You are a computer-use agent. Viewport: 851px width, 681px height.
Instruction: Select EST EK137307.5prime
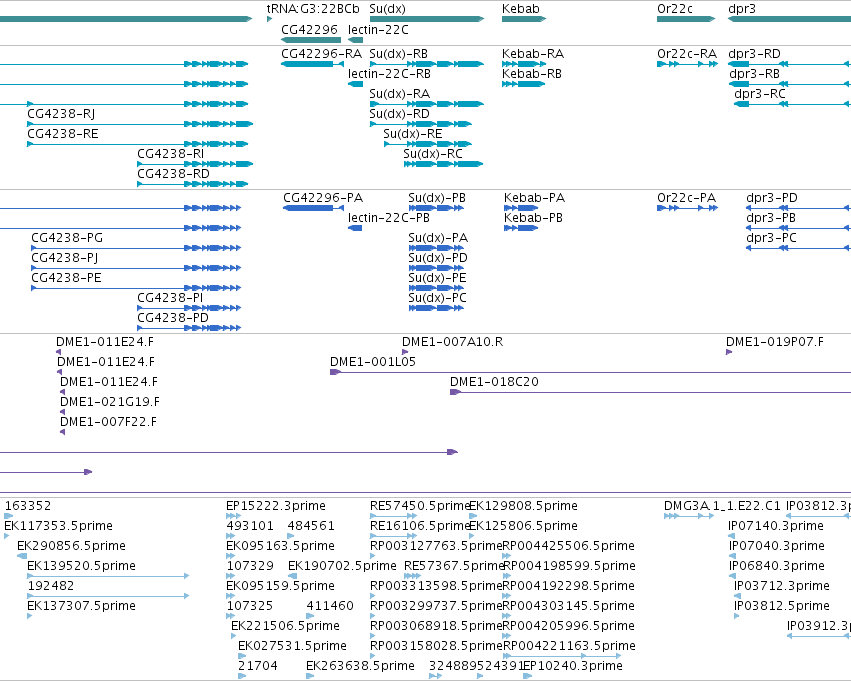tap(81, 607)
